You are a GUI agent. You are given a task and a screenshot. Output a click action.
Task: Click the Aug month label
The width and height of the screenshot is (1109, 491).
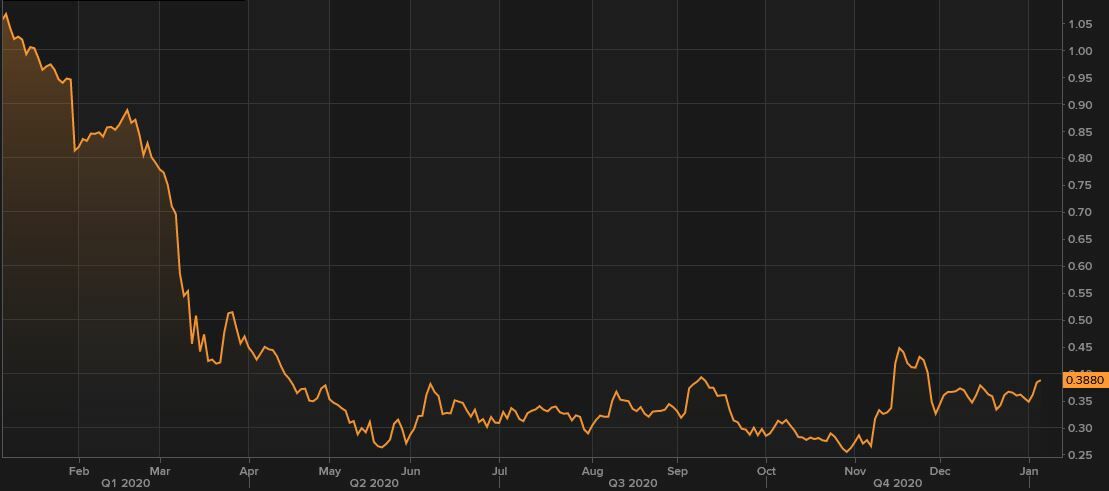[593, 470]
